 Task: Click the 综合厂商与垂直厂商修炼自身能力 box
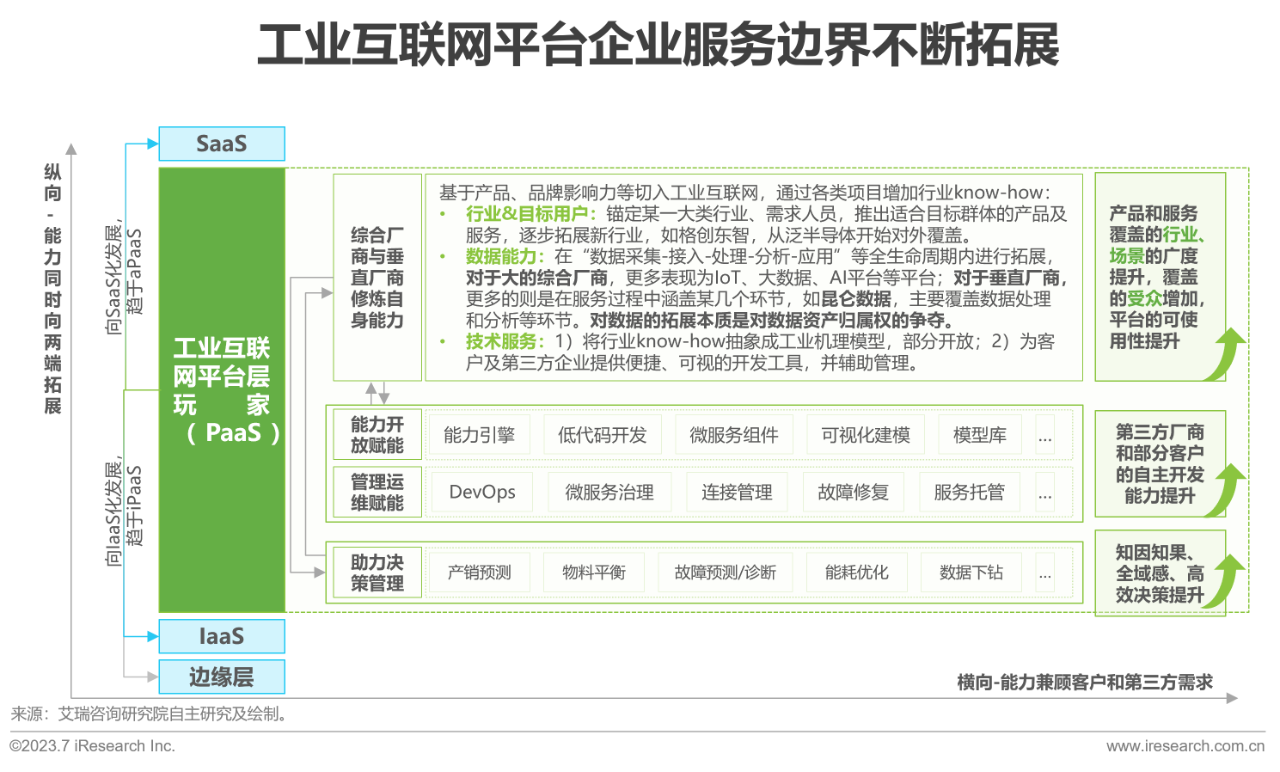(377, 277)
